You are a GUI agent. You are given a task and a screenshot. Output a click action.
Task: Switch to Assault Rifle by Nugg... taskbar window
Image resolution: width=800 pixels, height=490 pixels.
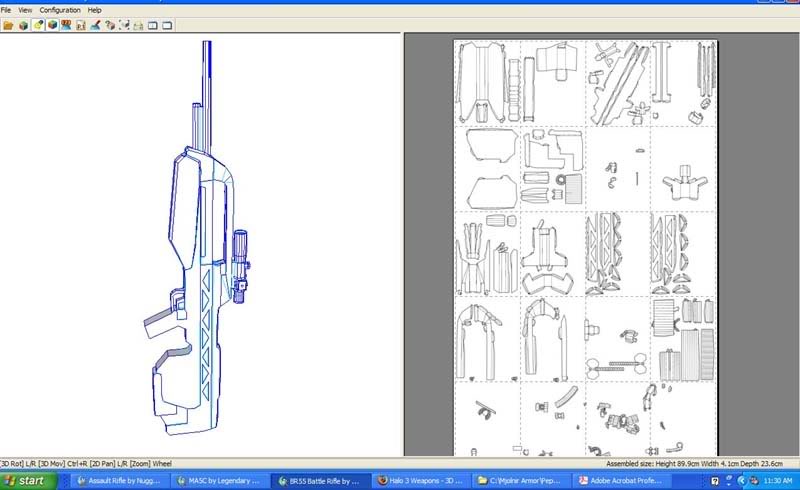(x=119, y=481)
